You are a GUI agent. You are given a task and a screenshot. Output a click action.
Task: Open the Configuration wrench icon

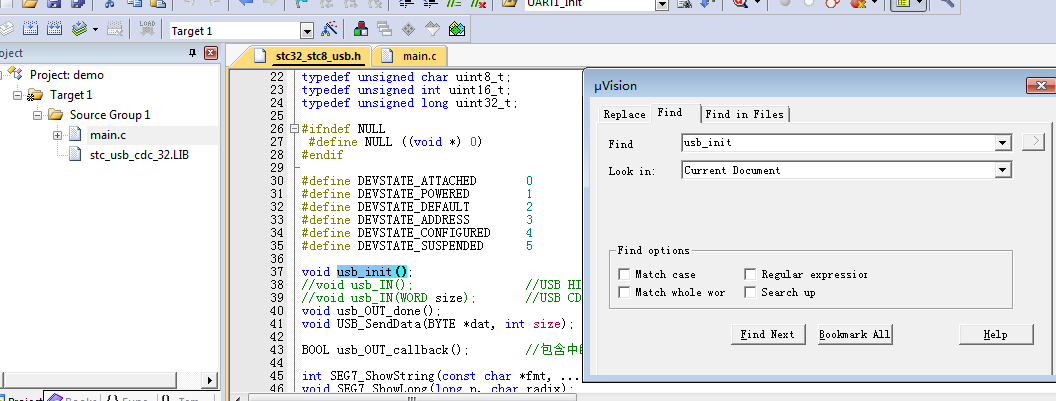pyautogui.click(x=946, y=3)
